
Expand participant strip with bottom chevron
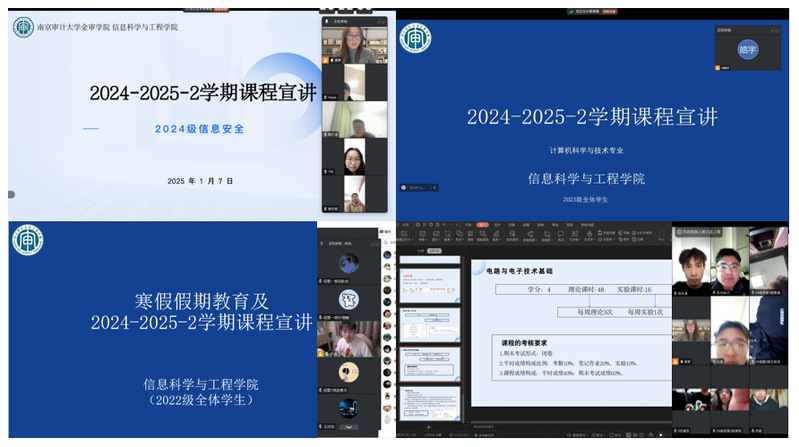[x=349, y=425]
